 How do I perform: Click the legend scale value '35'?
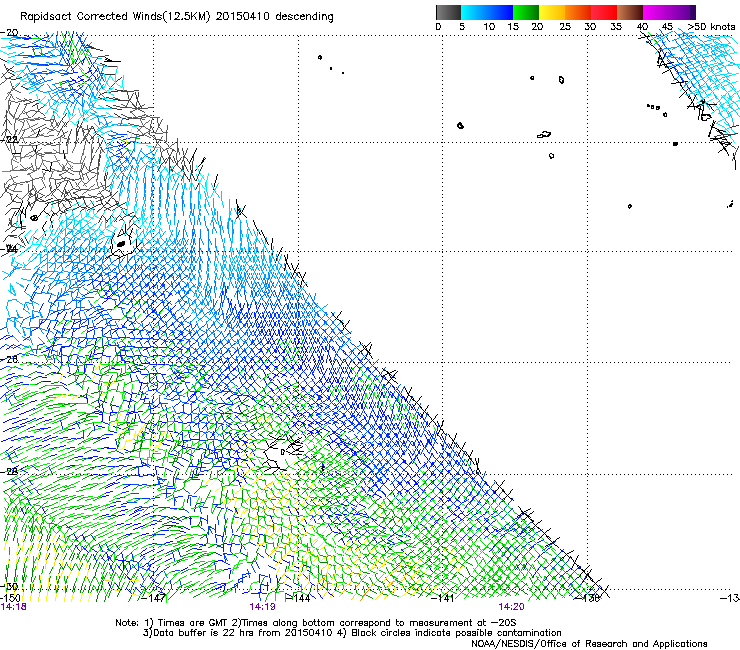[616, 27]
